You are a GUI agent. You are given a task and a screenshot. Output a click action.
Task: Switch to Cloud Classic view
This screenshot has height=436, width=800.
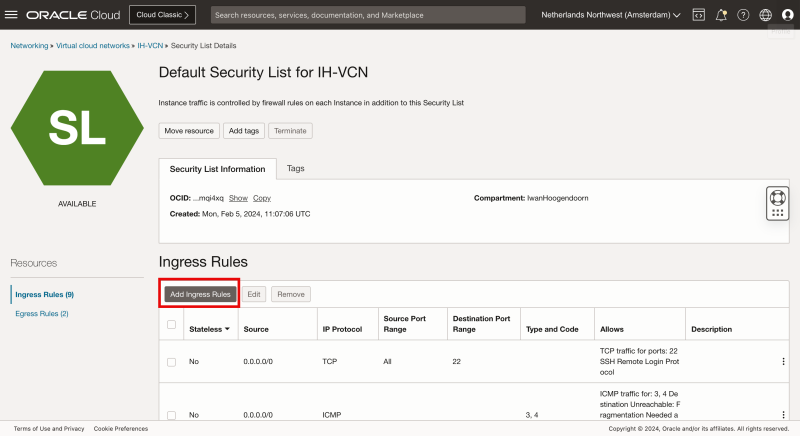tap(162, 15)
